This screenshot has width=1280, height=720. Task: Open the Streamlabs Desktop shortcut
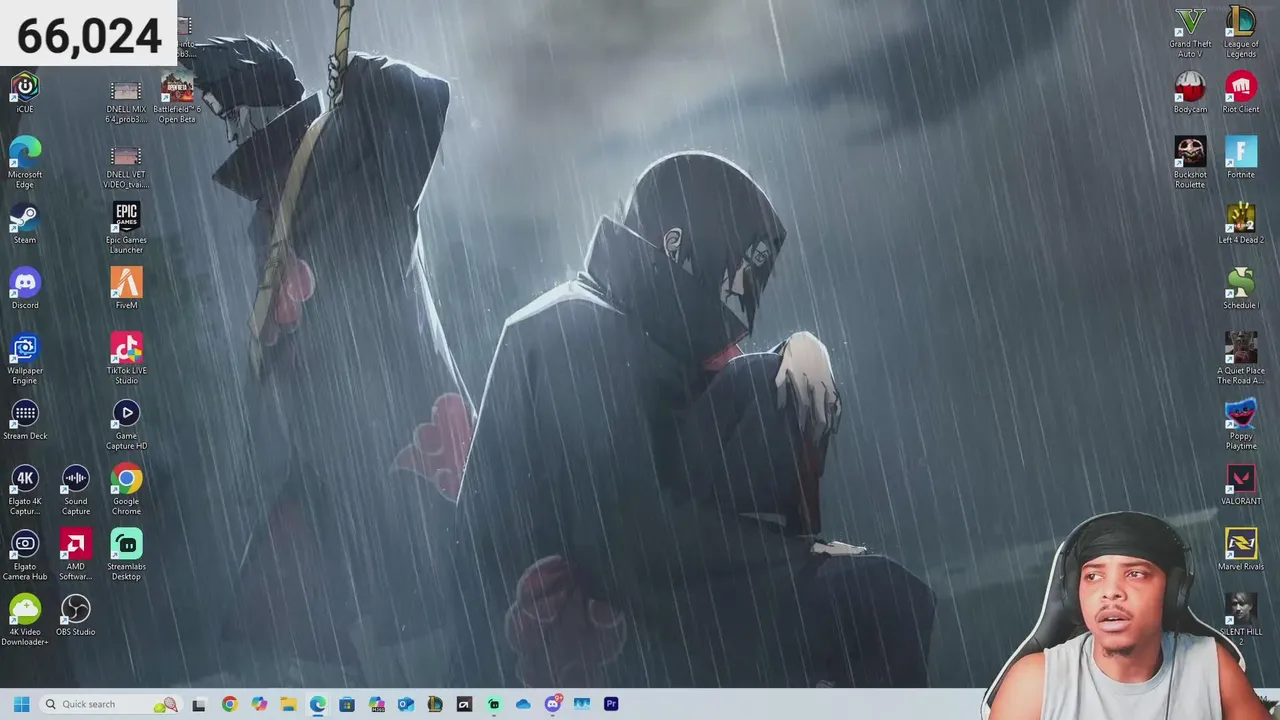point(126,556)
